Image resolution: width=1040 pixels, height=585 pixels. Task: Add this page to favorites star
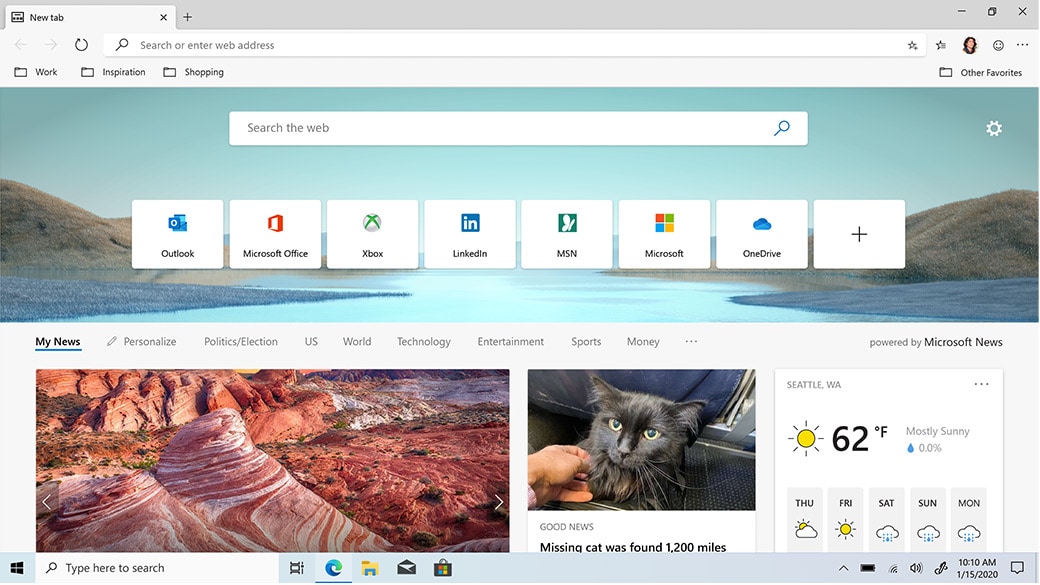(912, 45)
